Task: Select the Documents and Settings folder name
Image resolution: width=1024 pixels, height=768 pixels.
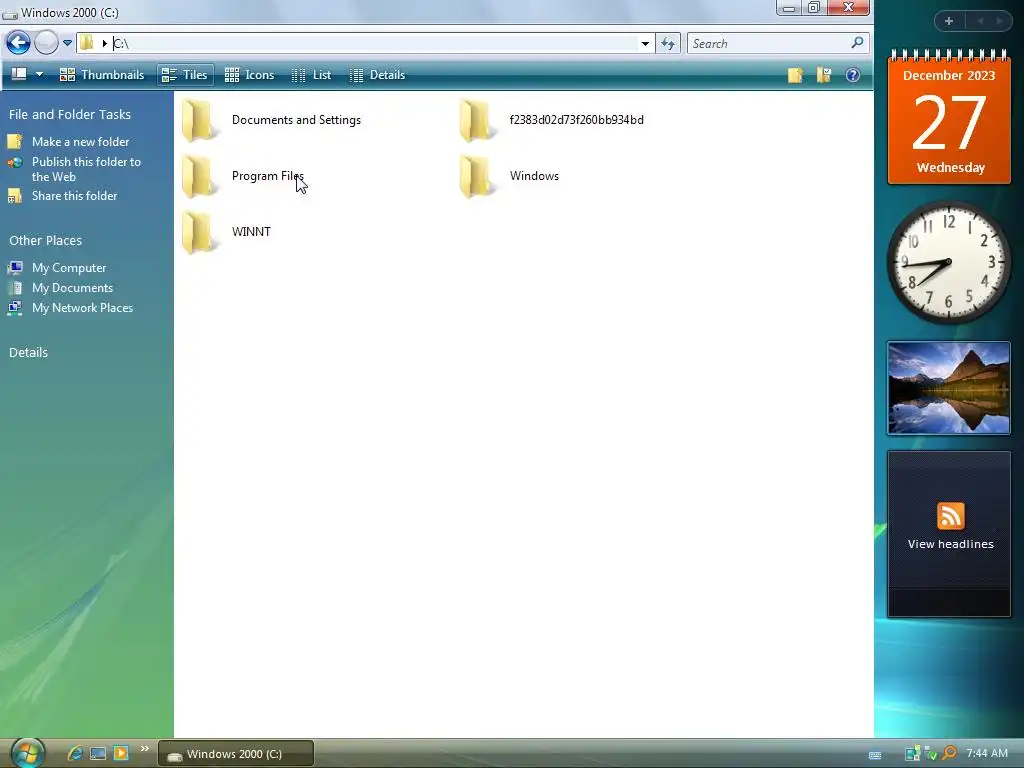Action: (x=296, y=120)
